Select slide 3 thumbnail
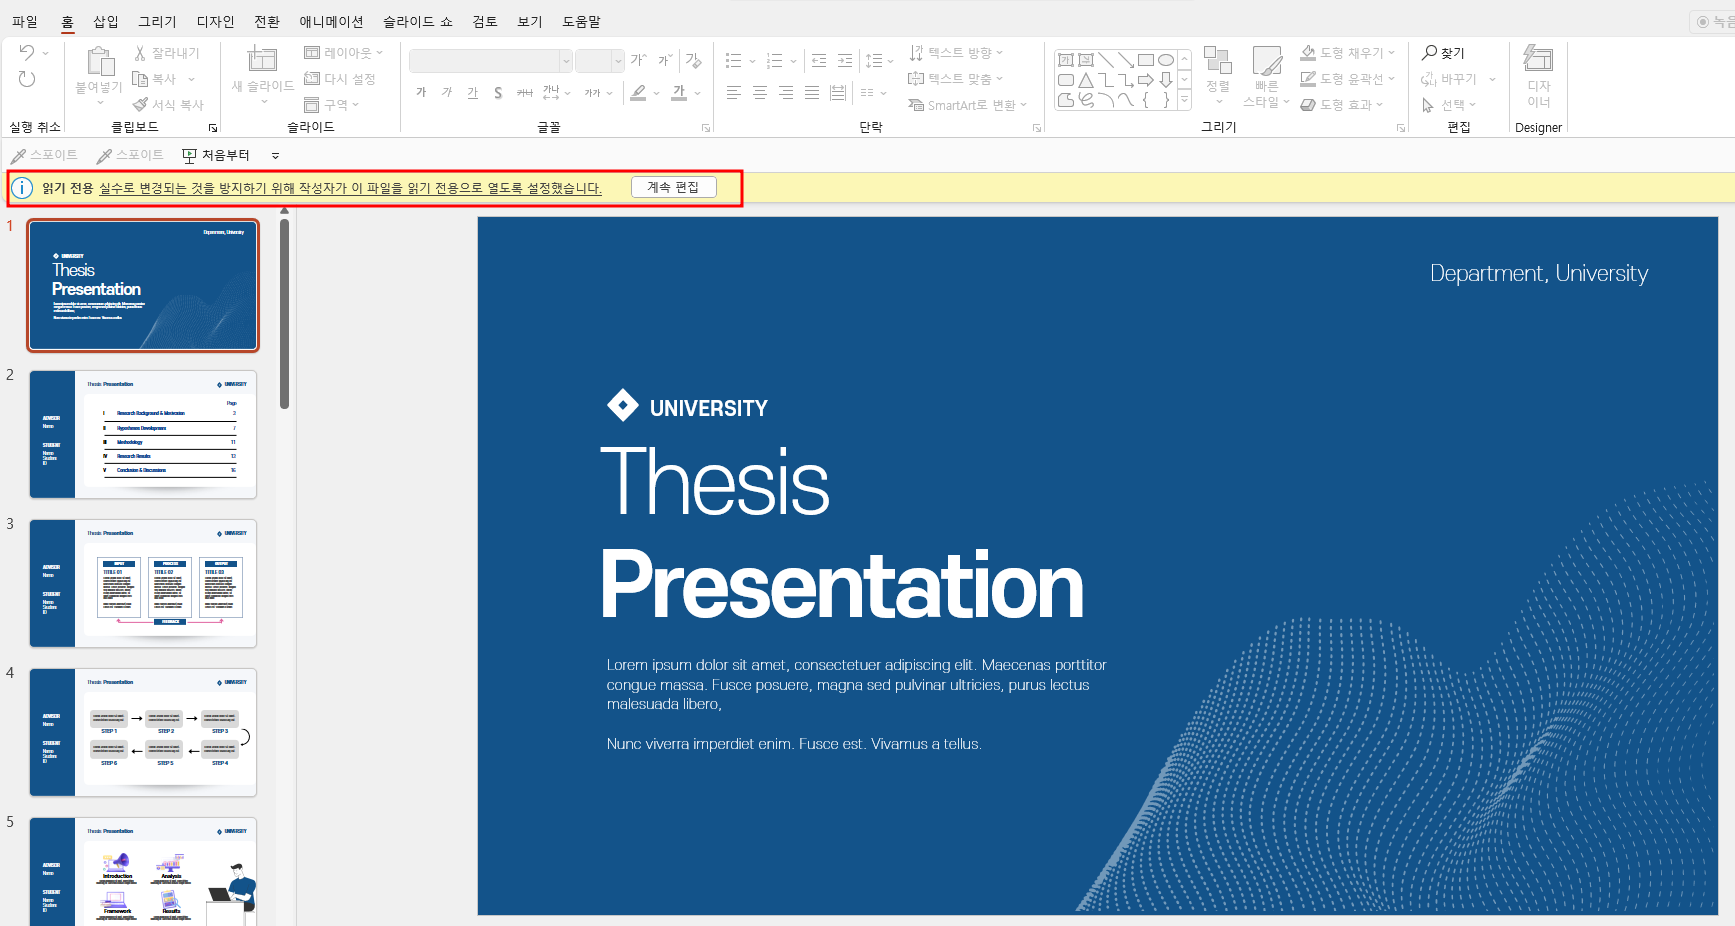 pos(143,583)
